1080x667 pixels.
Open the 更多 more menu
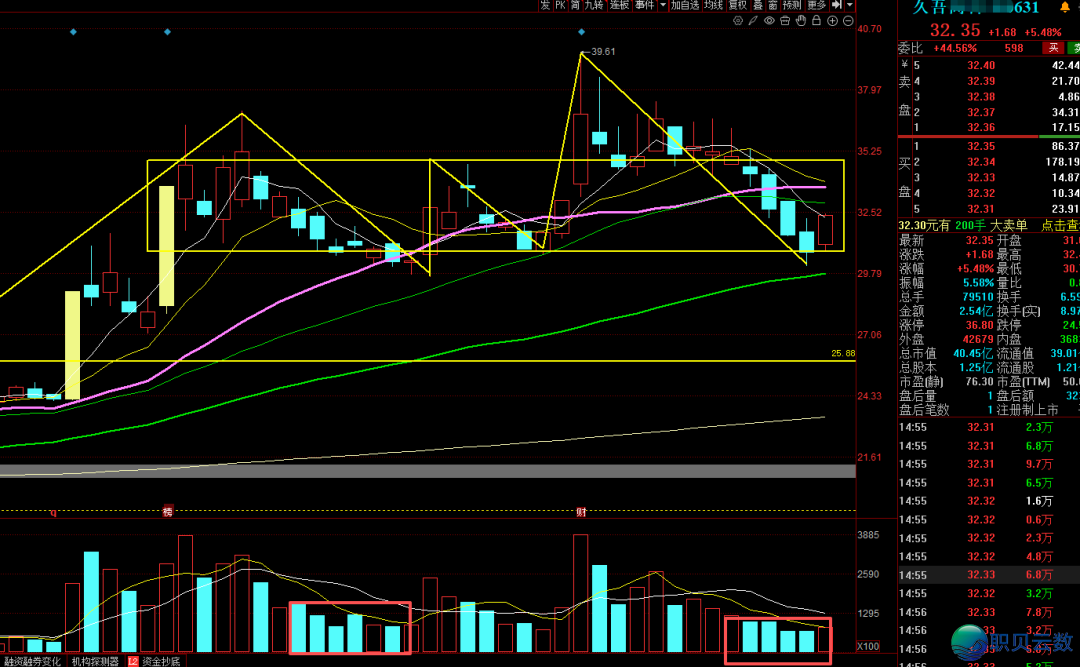click(817, 5)
